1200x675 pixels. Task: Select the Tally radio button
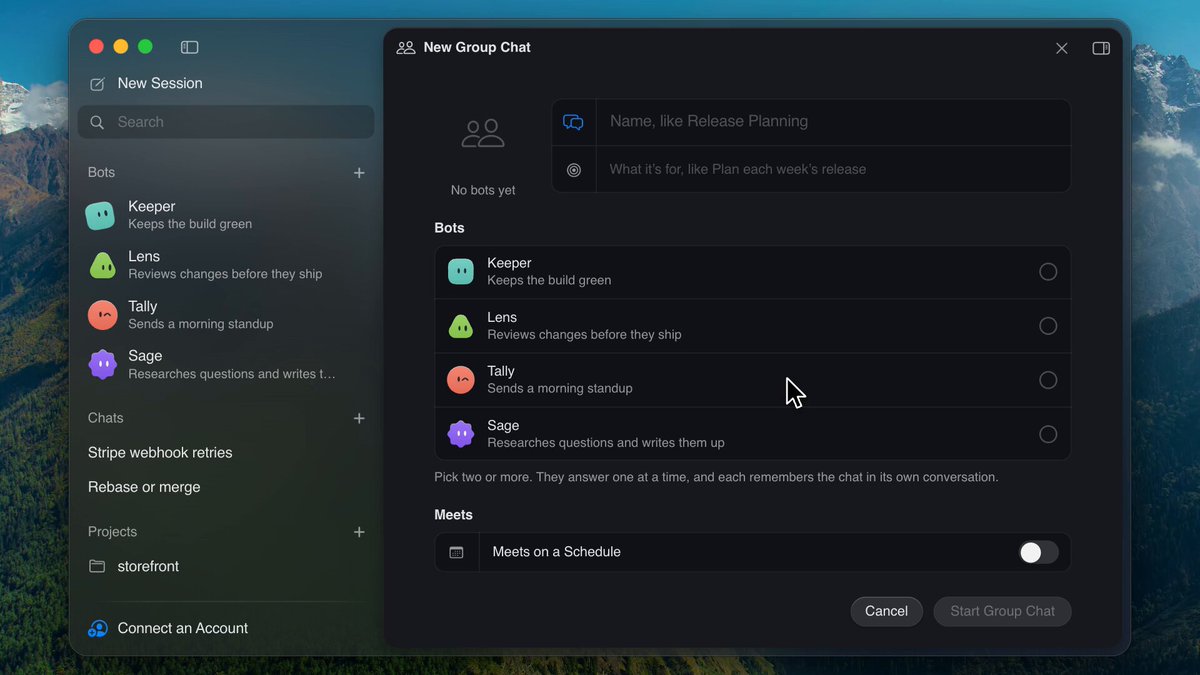click(x=1048, y=380)
